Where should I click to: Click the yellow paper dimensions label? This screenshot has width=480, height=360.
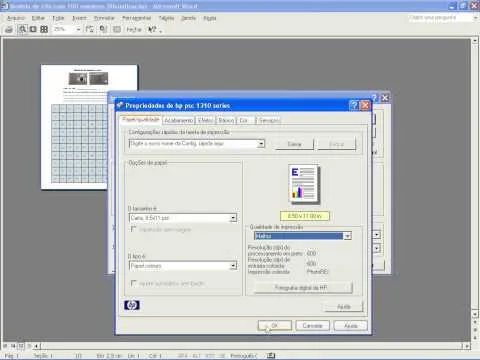[x=305, y=216]
